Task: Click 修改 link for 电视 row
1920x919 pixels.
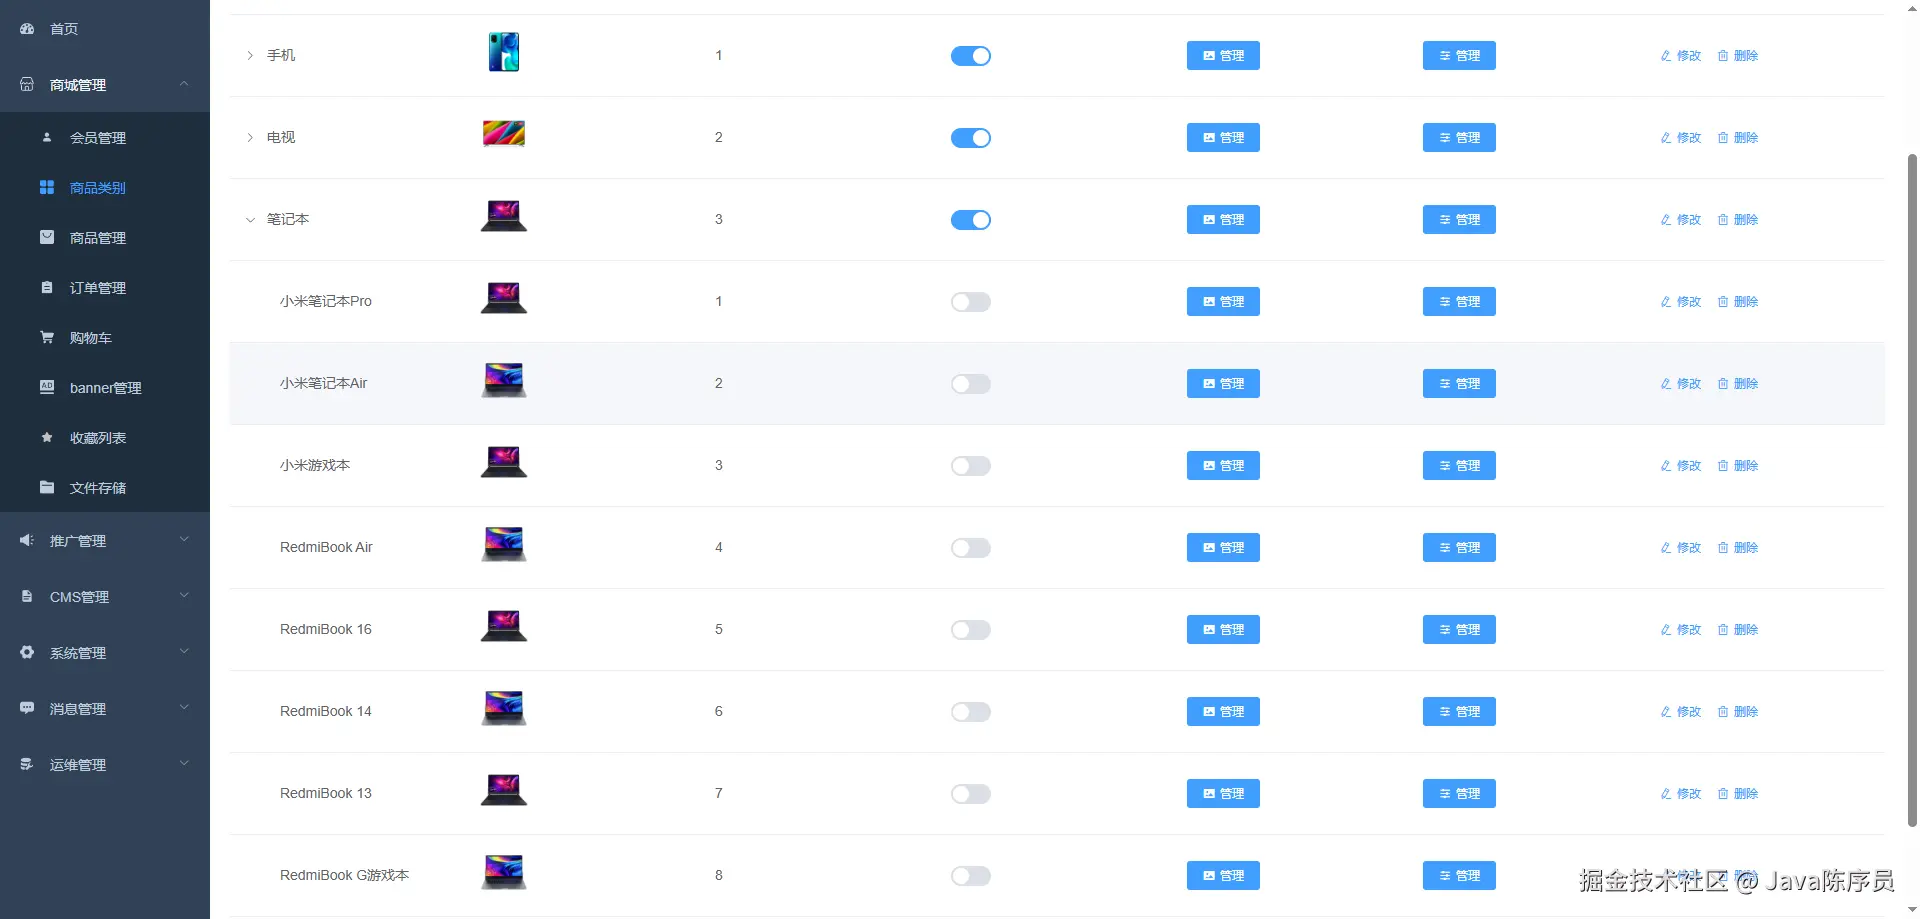Action: 1681,138
